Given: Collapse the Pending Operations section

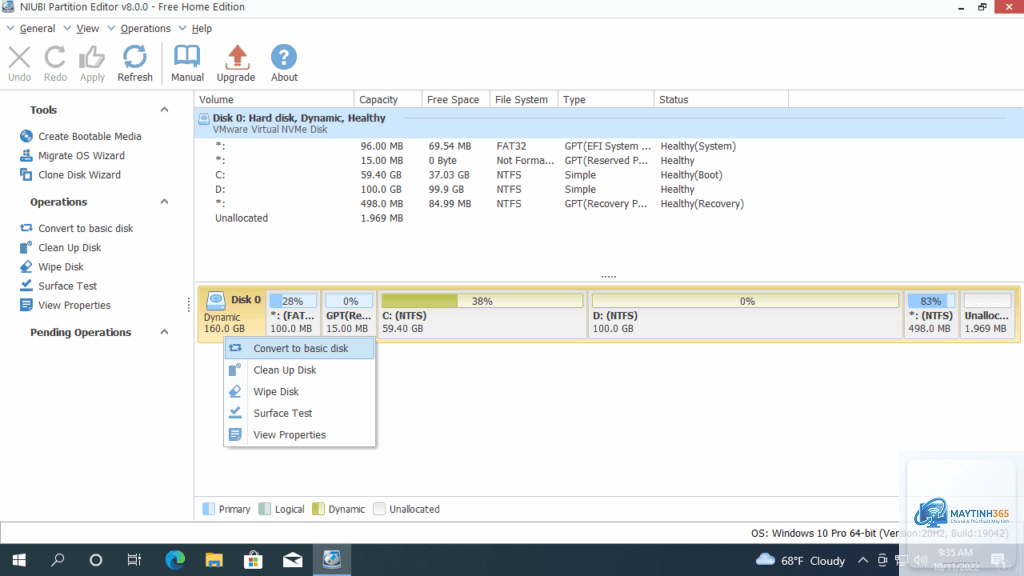Looking at the screenshot, I should (164, 332).
